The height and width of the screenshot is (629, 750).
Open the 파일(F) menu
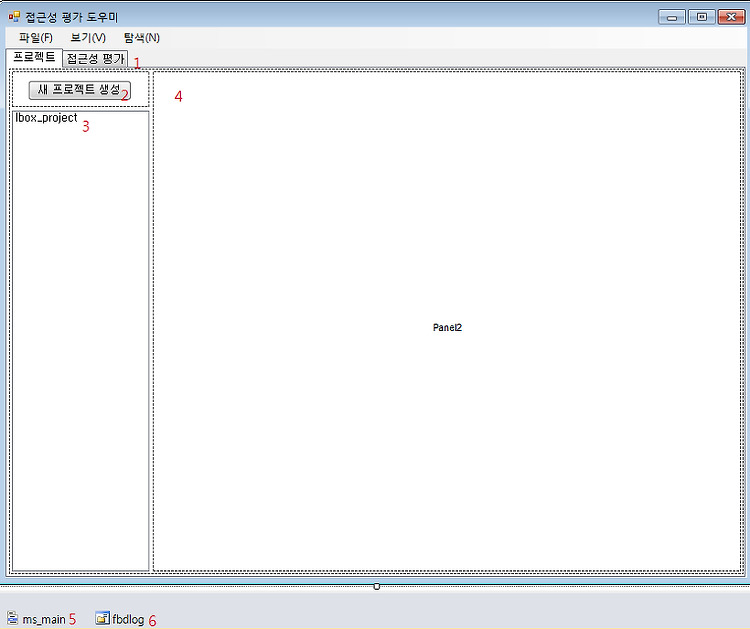[35, 38]
